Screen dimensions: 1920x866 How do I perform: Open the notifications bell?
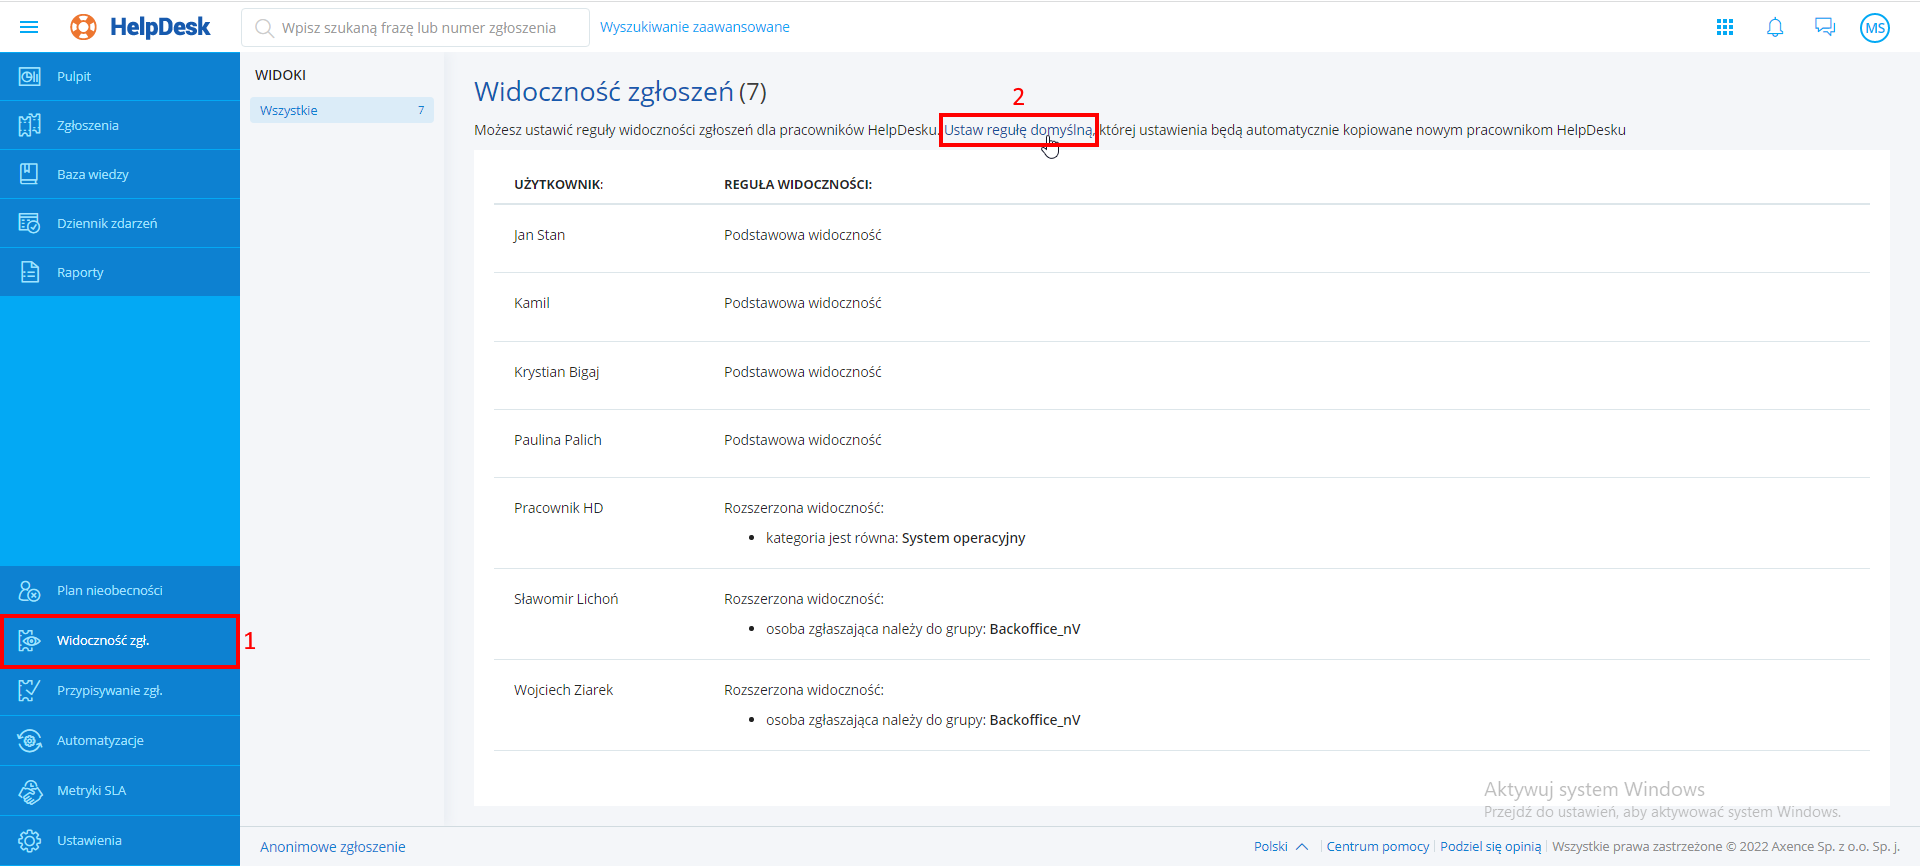coord(1775,27)
